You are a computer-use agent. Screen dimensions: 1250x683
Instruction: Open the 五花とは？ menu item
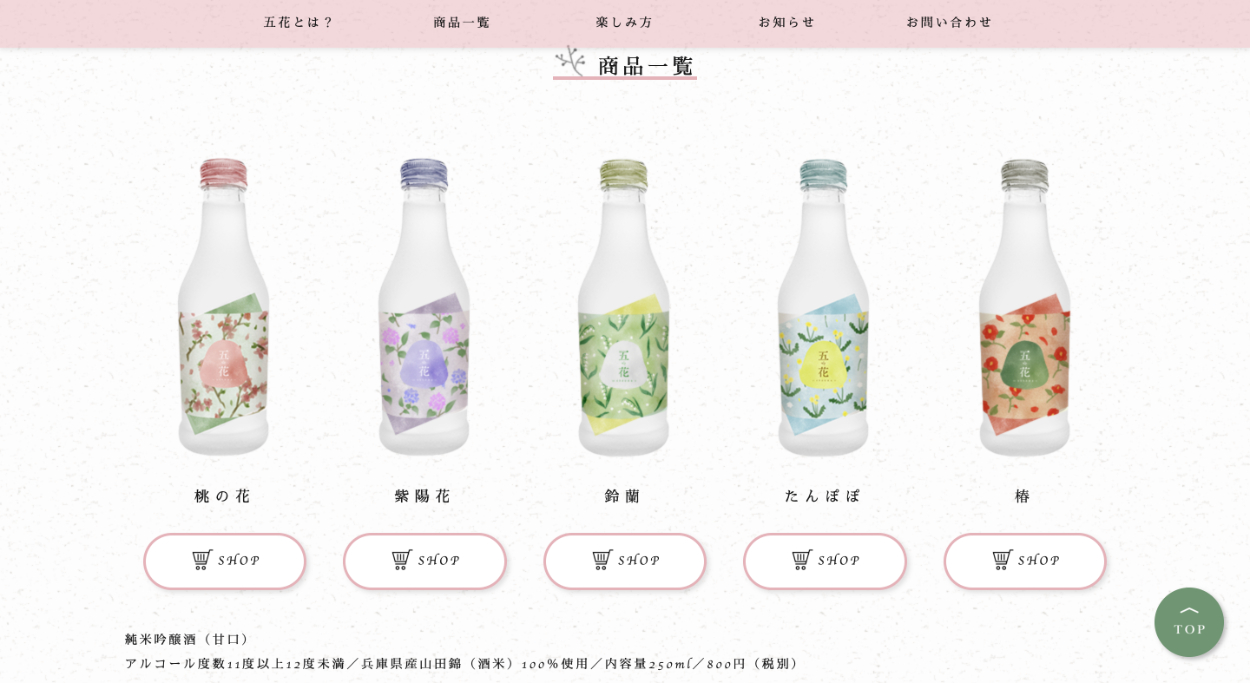click(x=298, y=22)
